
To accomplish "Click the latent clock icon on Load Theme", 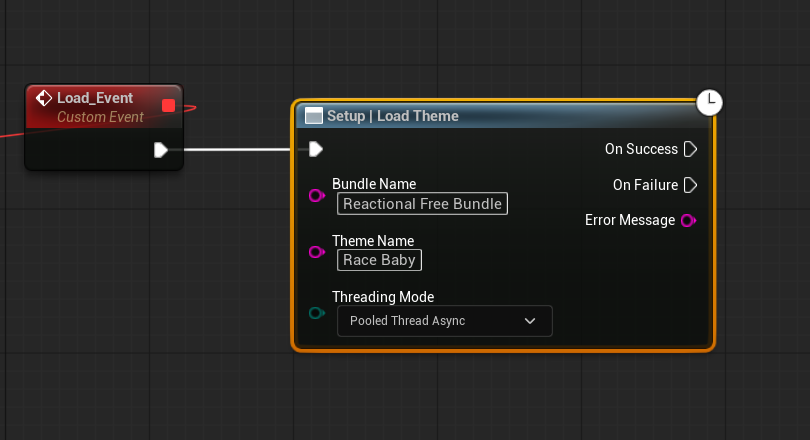I will pyautogui.click(x=709, y=101).
